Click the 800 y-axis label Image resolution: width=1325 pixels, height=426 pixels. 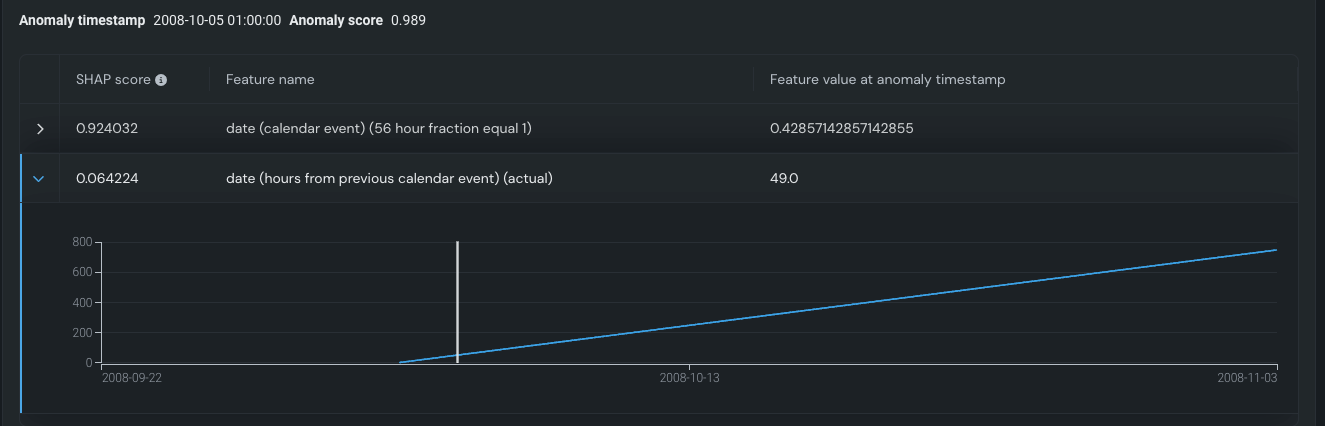pos(82,242)
